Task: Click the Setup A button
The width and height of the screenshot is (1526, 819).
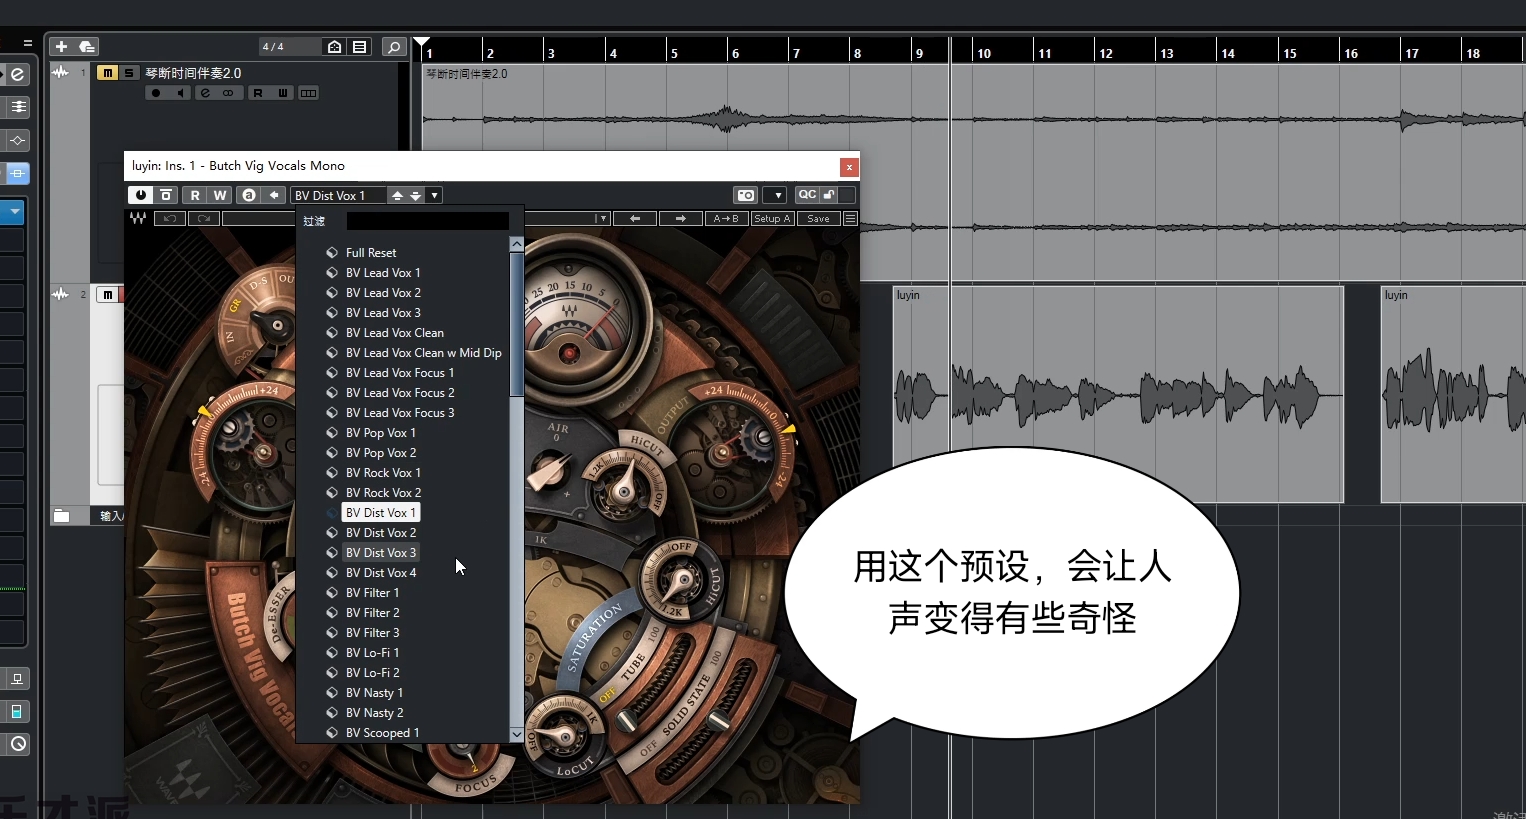Action: coord(772,218)
